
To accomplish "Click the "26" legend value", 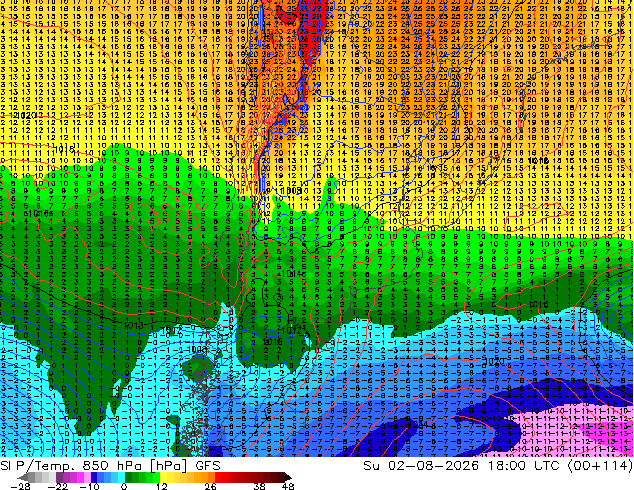I will tap(210, 486).
